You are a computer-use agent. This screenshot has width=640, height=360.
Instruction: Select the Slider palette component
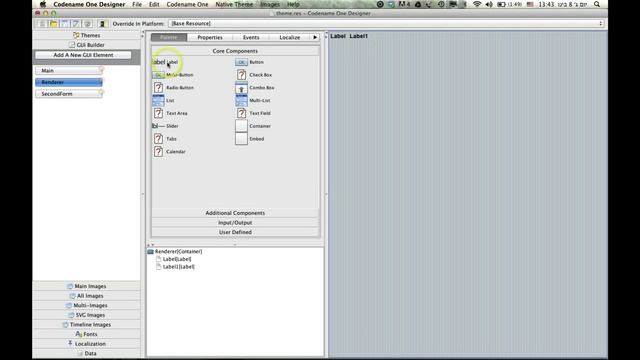click(x=165, y=126)
